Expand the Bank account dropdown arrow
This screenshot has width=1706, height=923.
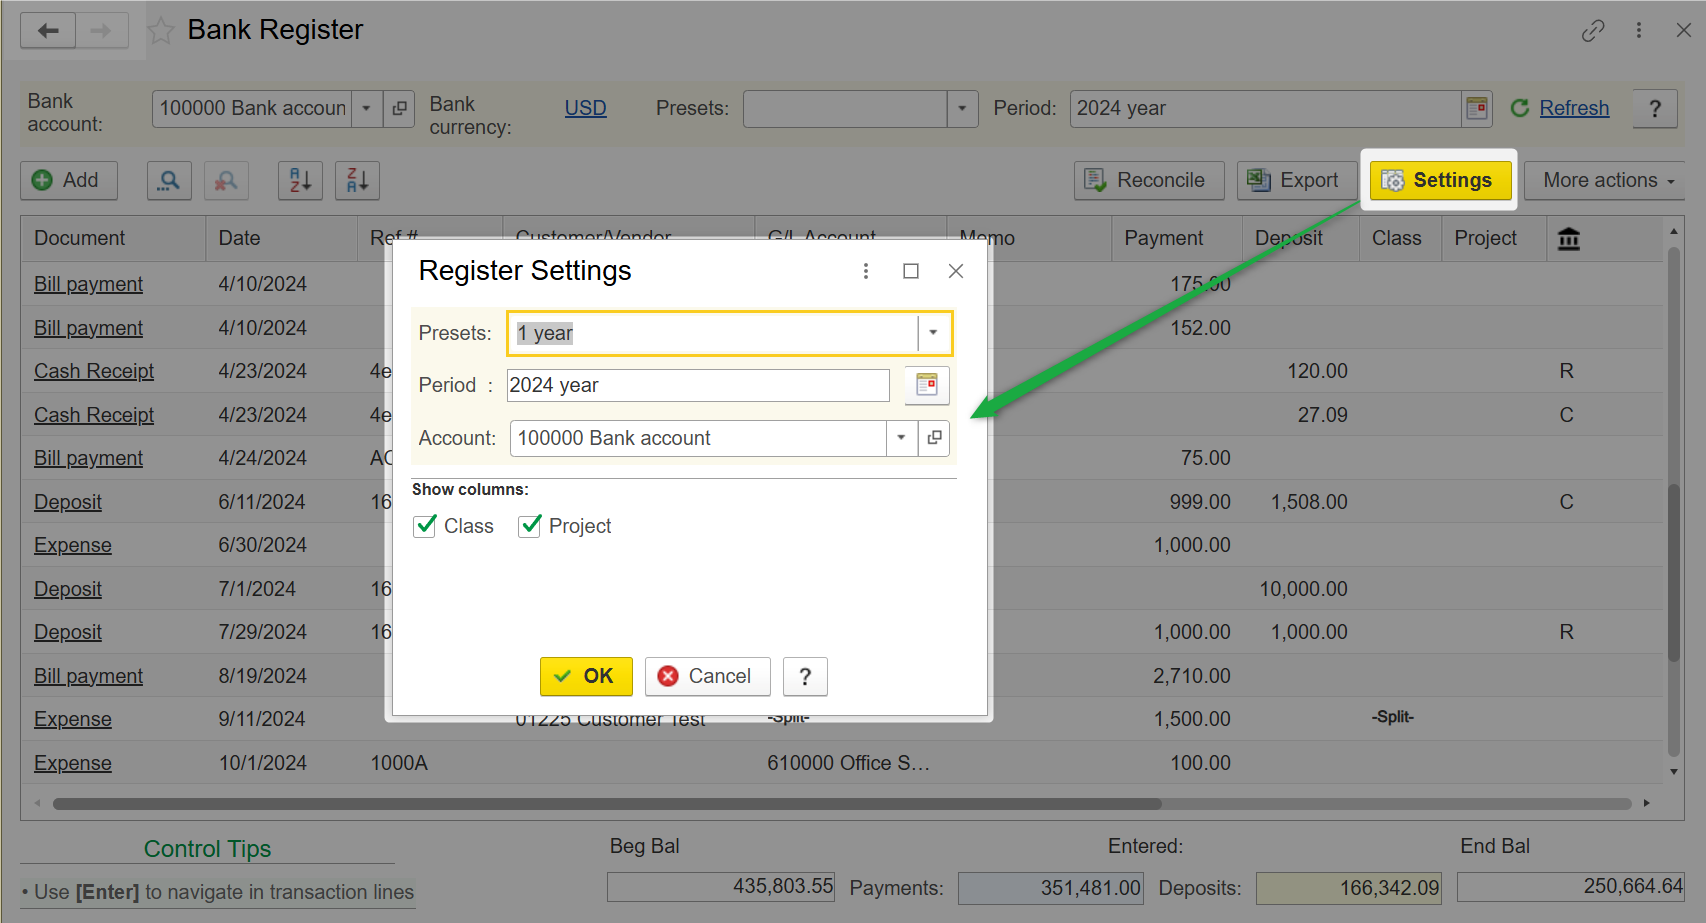click(x=367, y=108)
